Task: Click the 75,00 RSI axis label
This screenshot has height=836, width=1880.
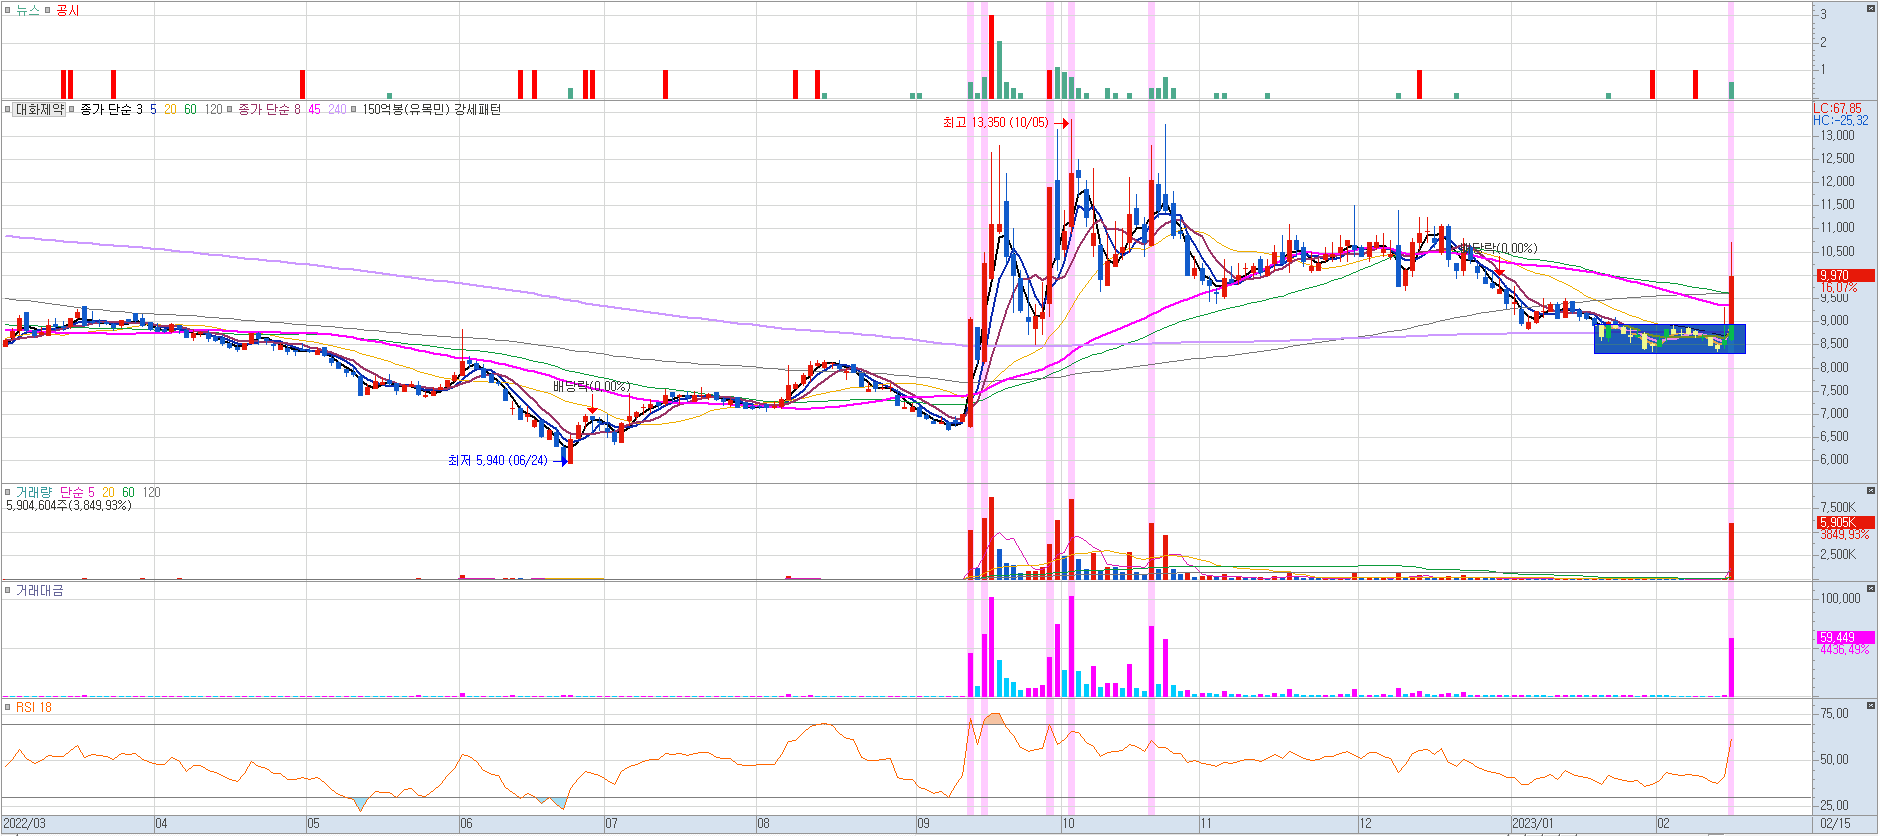Action: coord(1834,713)
